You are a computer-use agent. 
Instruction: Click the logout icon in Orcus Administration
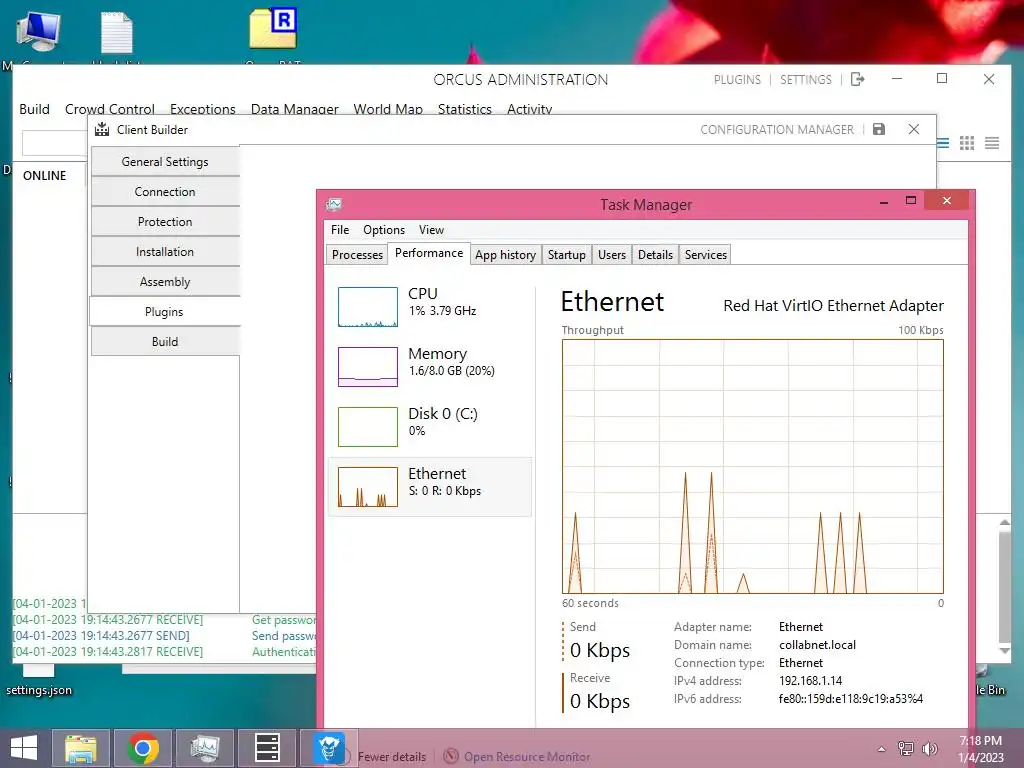click(857, 79)
